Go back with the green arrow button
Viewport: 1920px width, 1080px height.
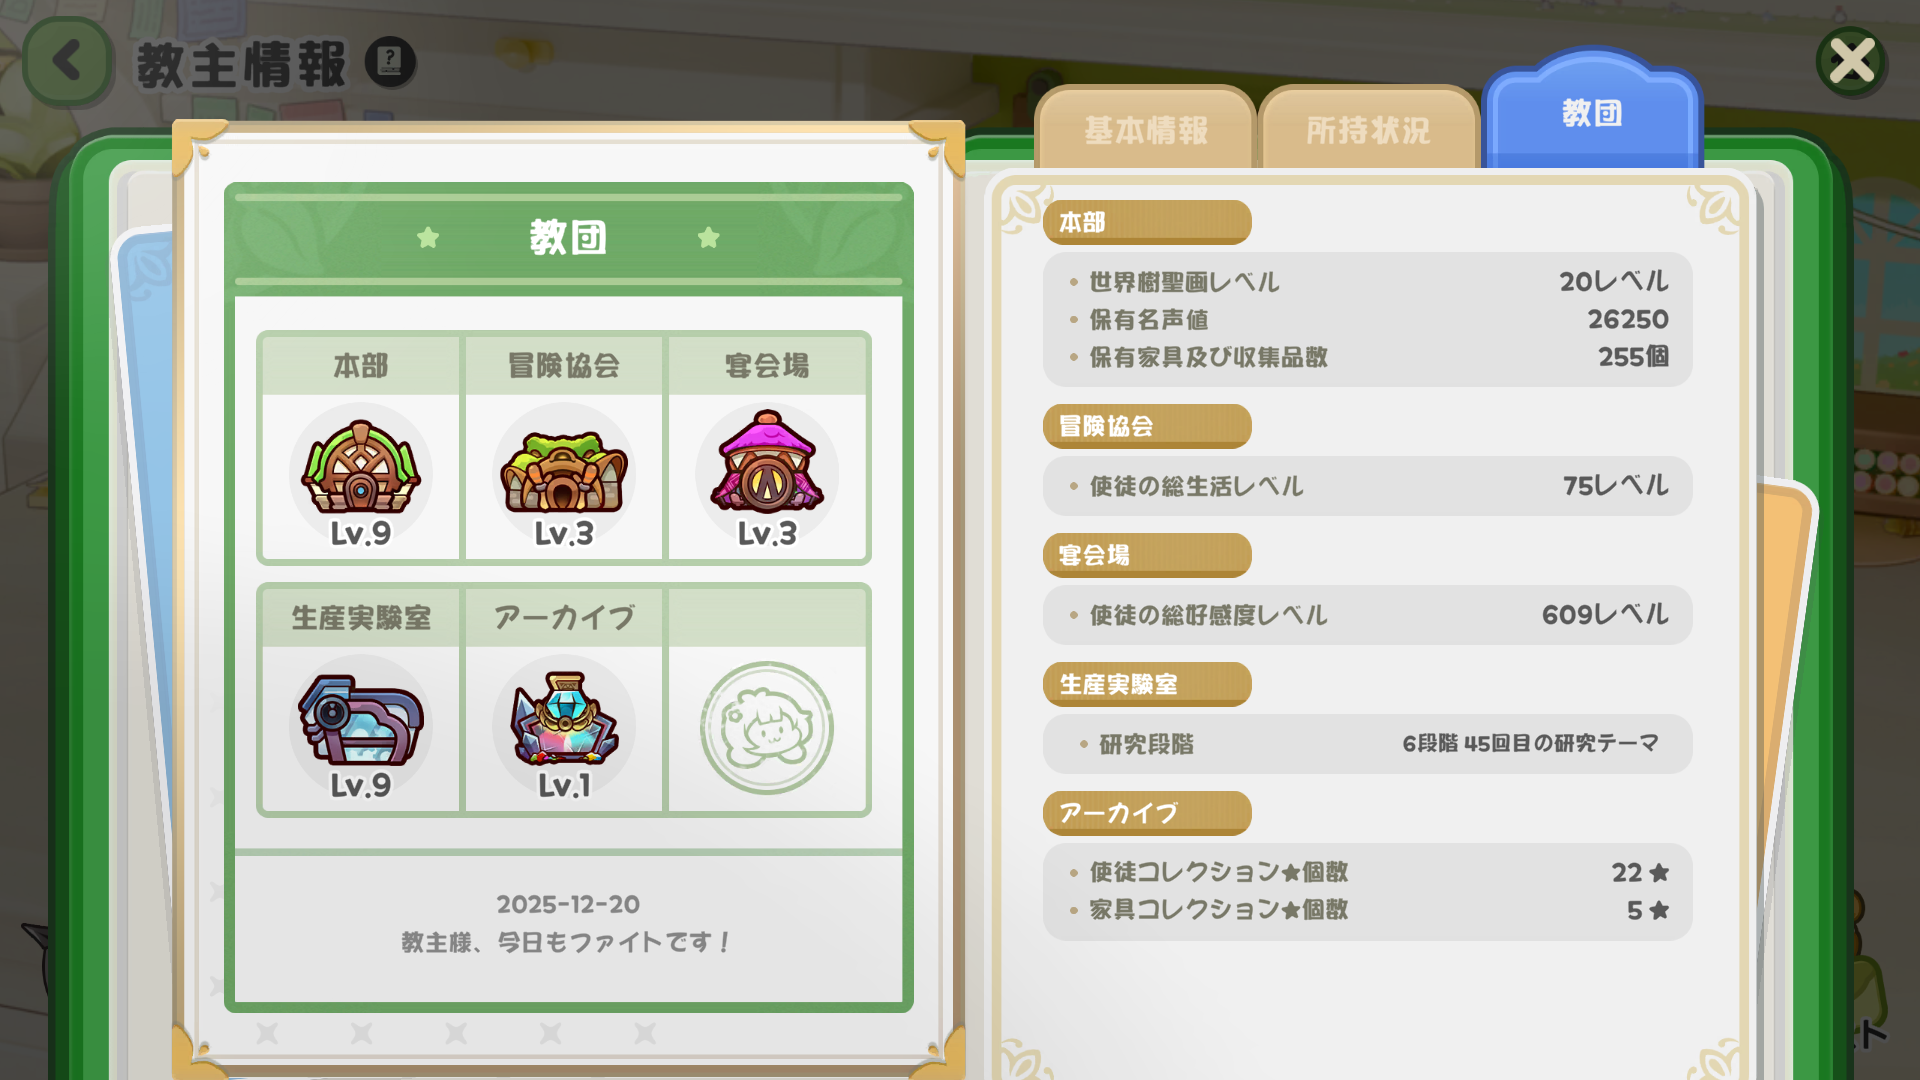[x=68, y=61]
